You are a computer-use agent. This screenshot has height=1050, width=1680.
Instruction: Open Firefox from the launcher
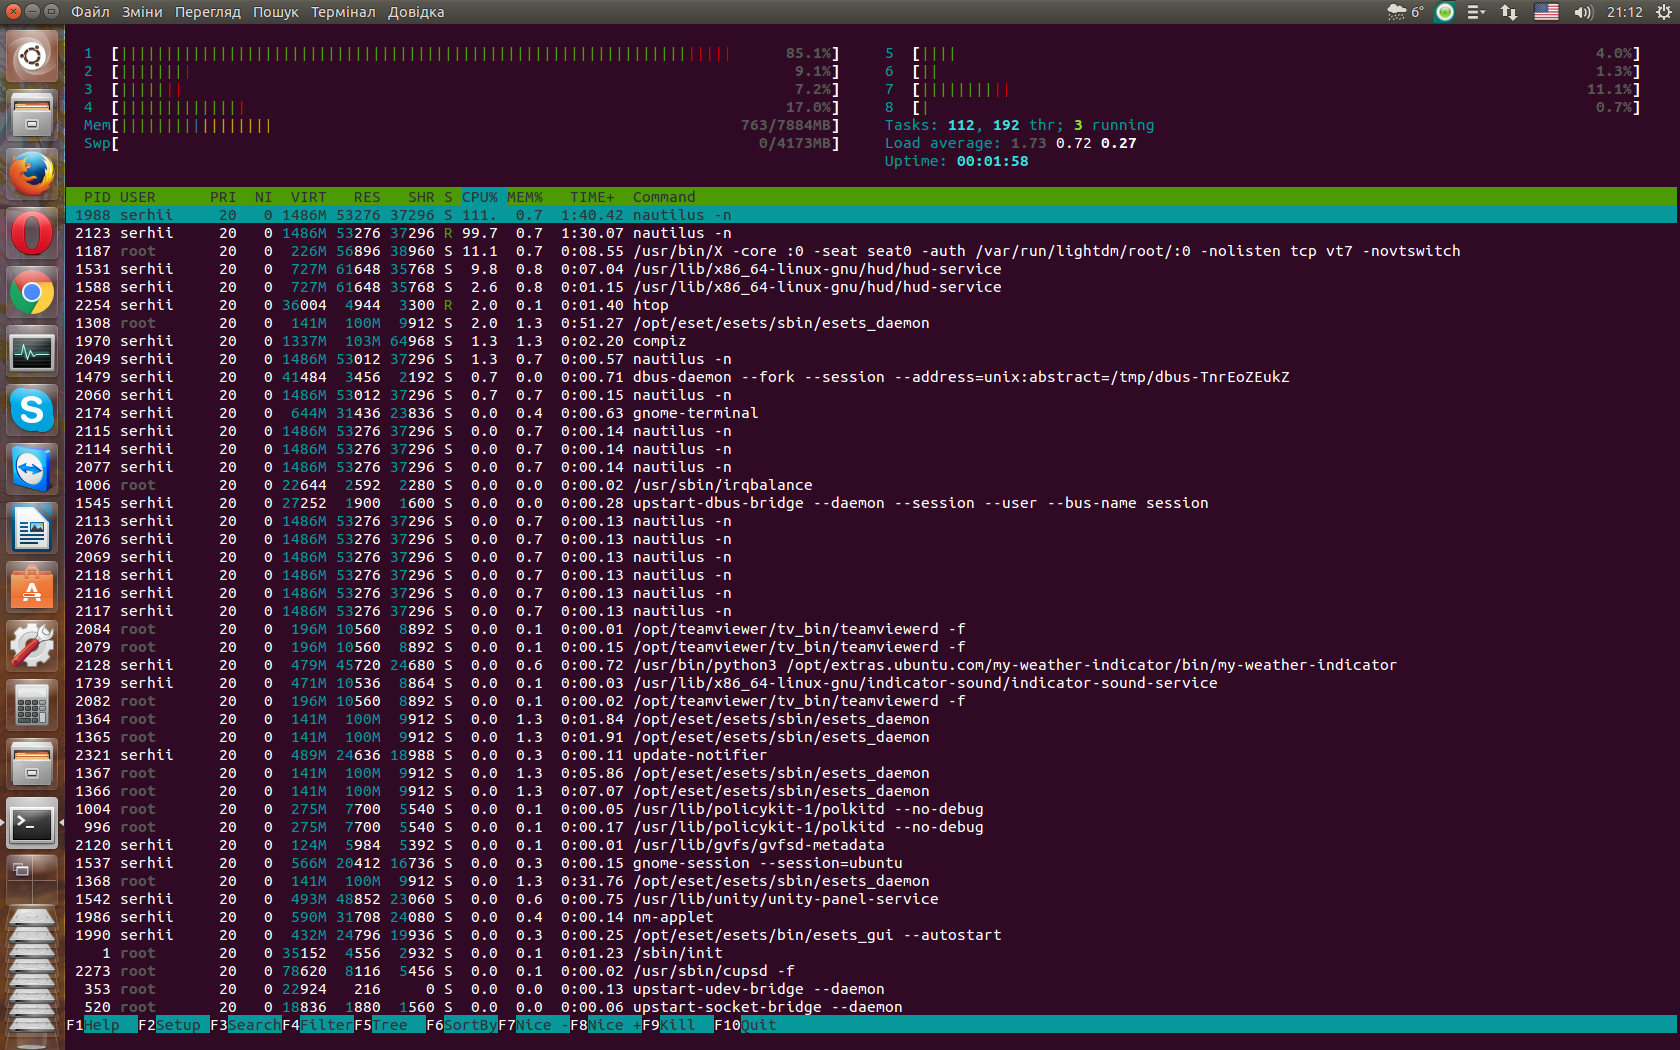[32, 175]
